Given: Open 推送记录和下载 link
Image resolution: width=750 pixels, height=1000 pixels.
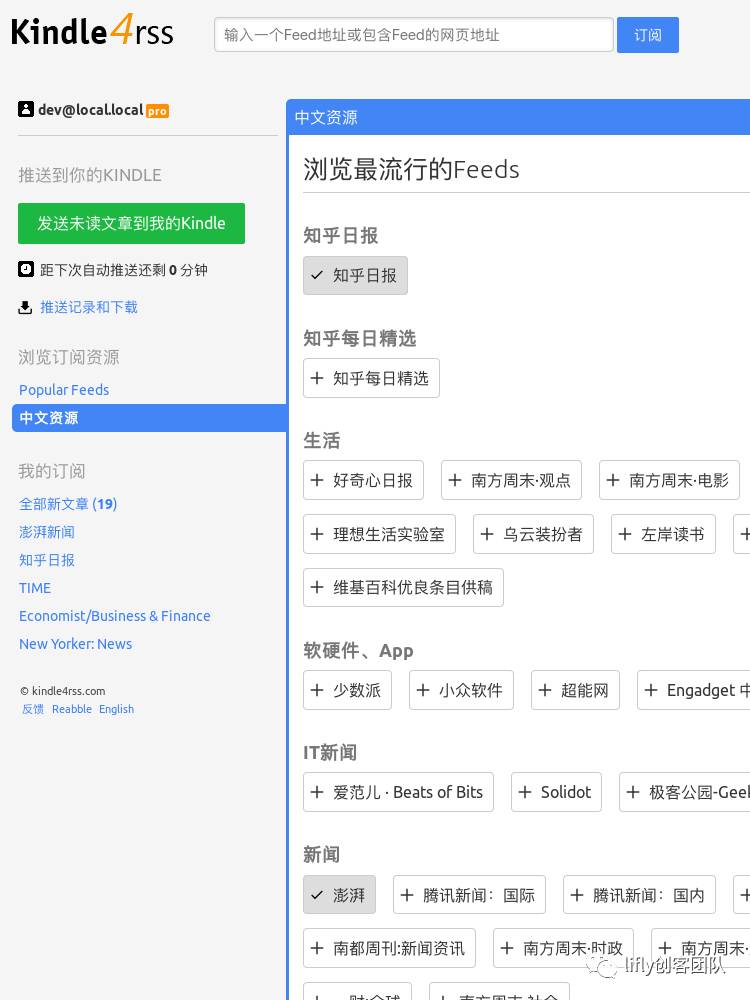Looking at the screenshot, I should click(89, 307).
